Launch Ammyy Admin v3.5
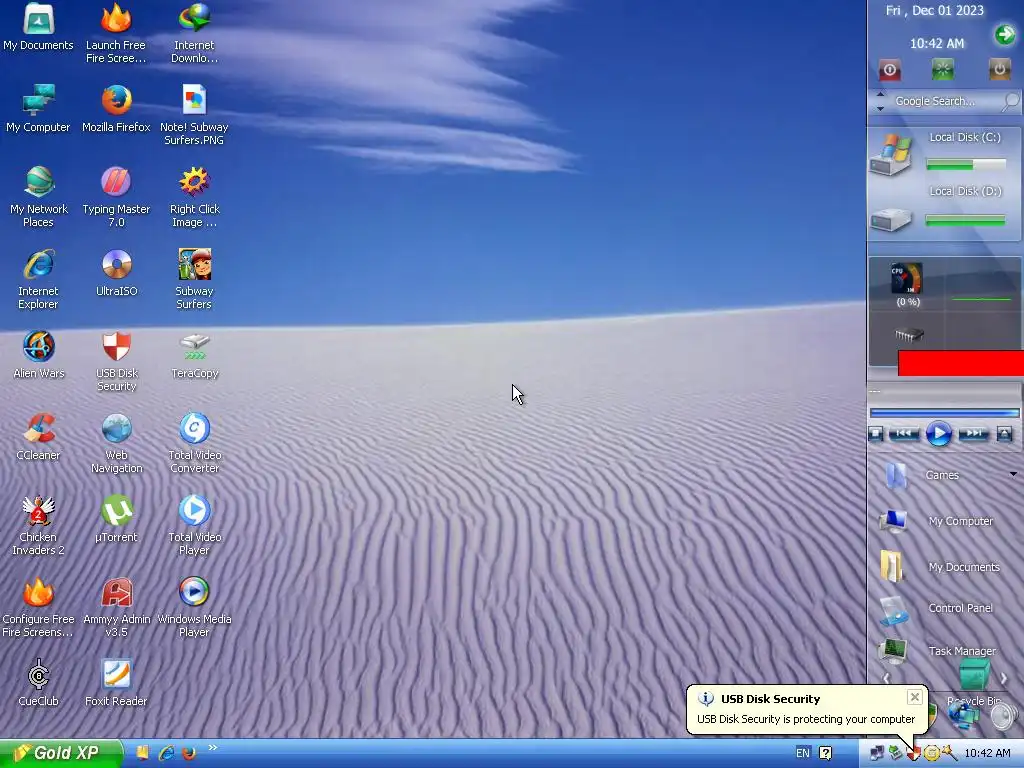This screenshot has width=1024, height=768. (x=116, y=607)
